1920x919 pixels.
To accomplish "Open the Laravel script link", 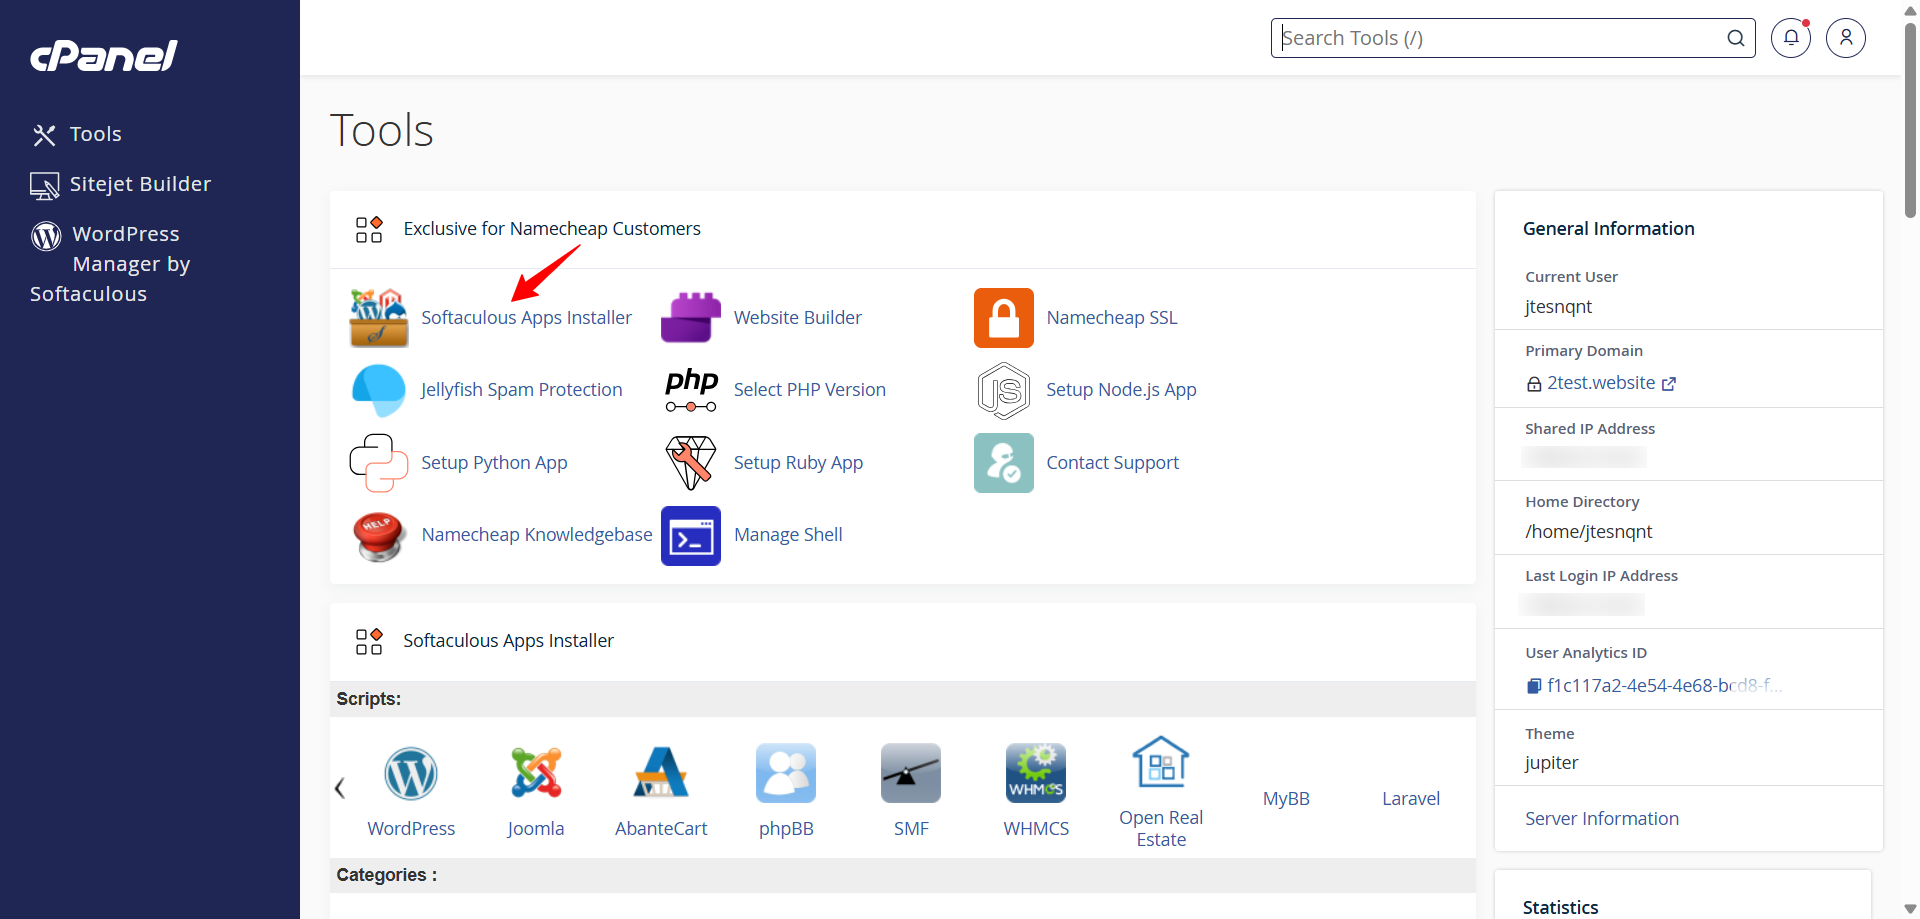I will [1411, 799].
